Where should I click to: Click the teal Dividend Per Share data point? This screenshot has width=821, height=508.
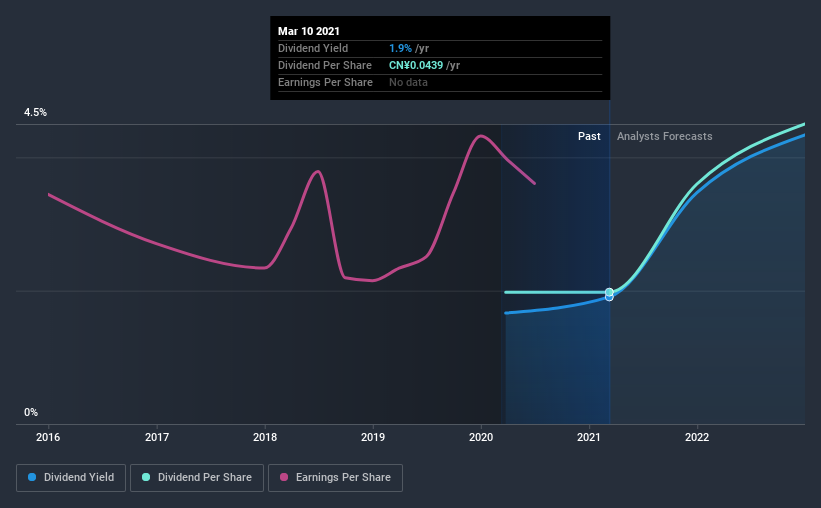coord(609,292)
